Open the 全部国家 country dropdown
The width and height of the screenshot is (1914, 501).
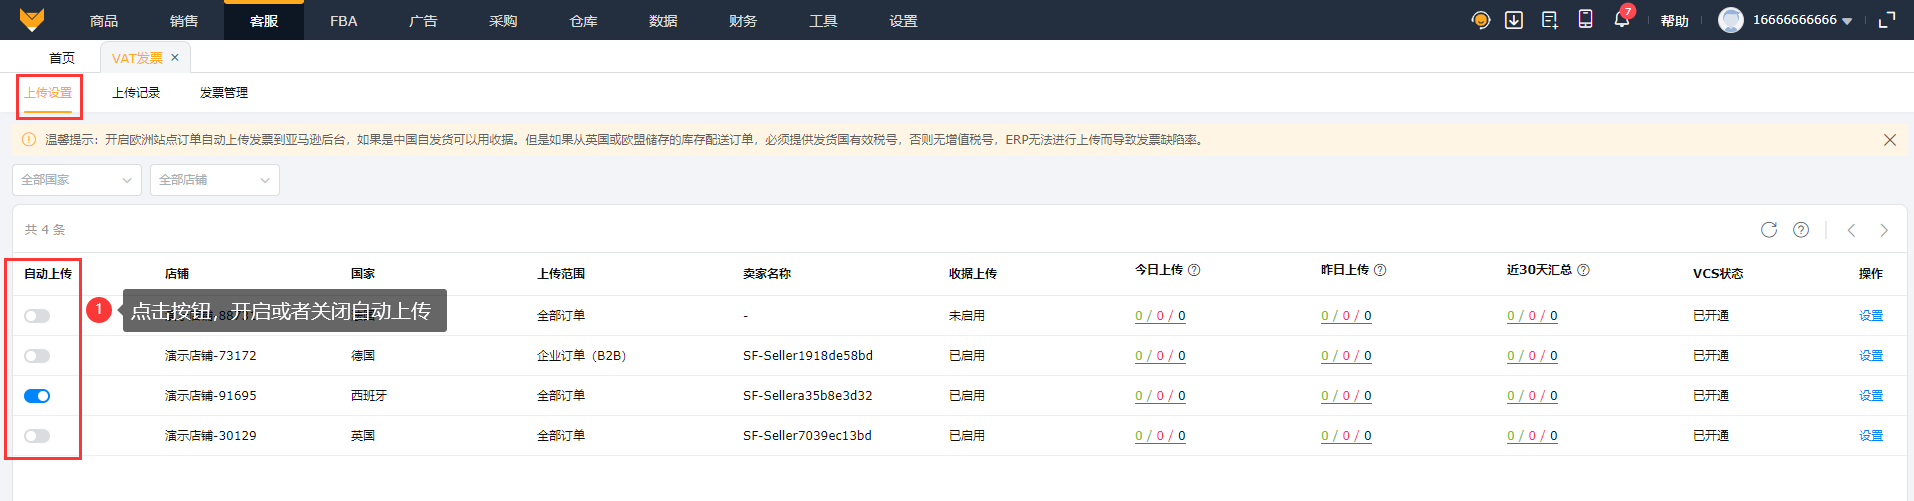(x=77, y=180)
